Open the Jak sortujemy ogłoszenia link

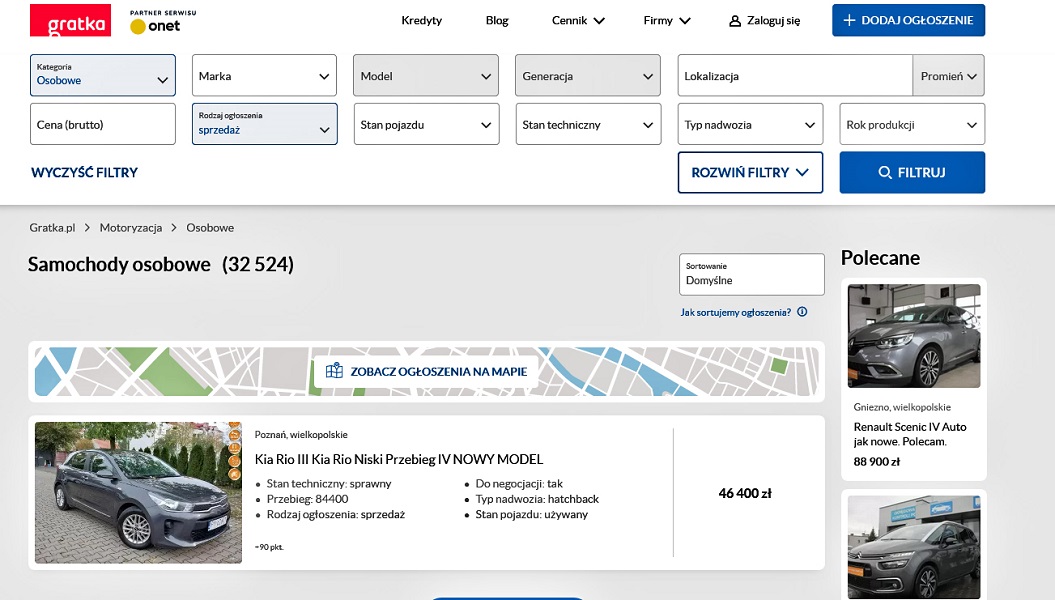(735, 312)
